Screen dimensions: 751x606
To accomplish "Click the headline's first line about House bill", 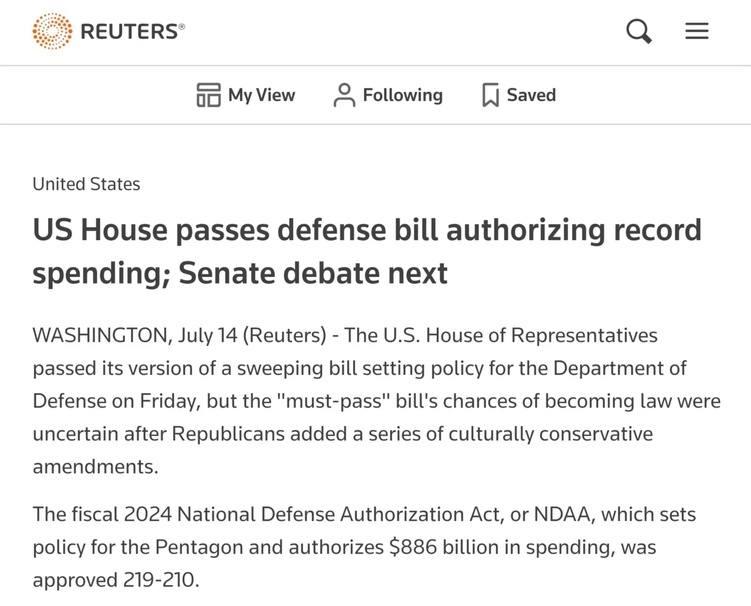I will click(x=367, y=230).
